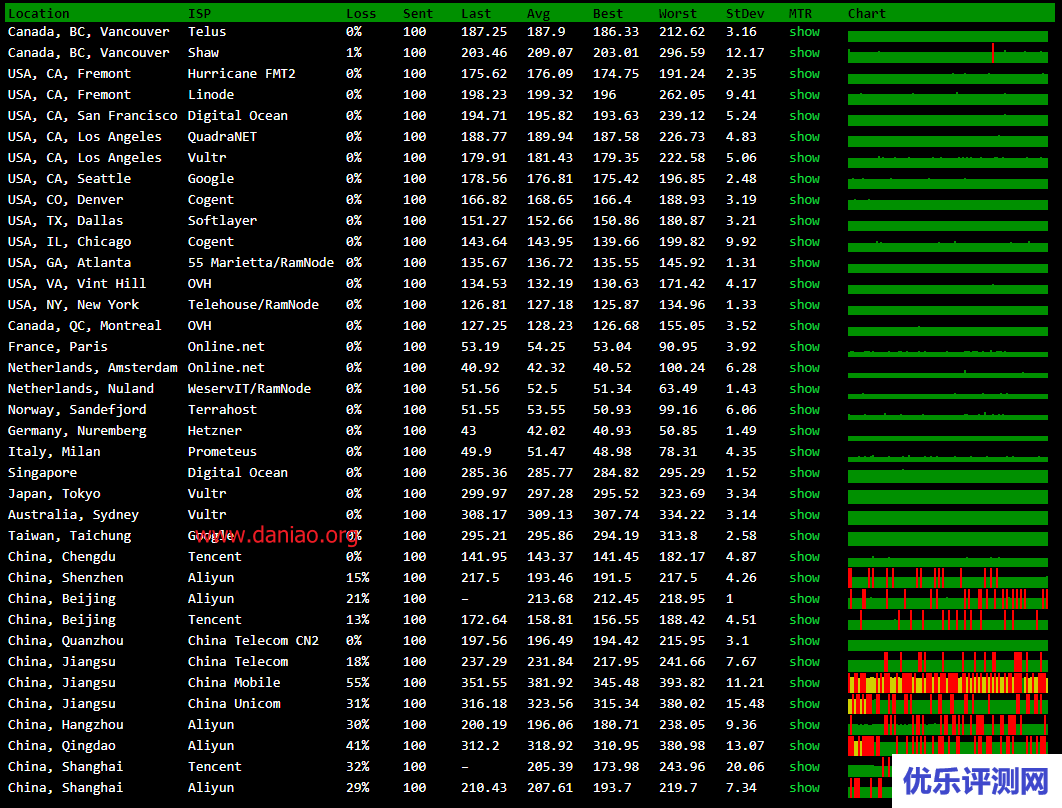Click the Loss column header
This screenshot has height=808, width=1062.
point(360,14)
